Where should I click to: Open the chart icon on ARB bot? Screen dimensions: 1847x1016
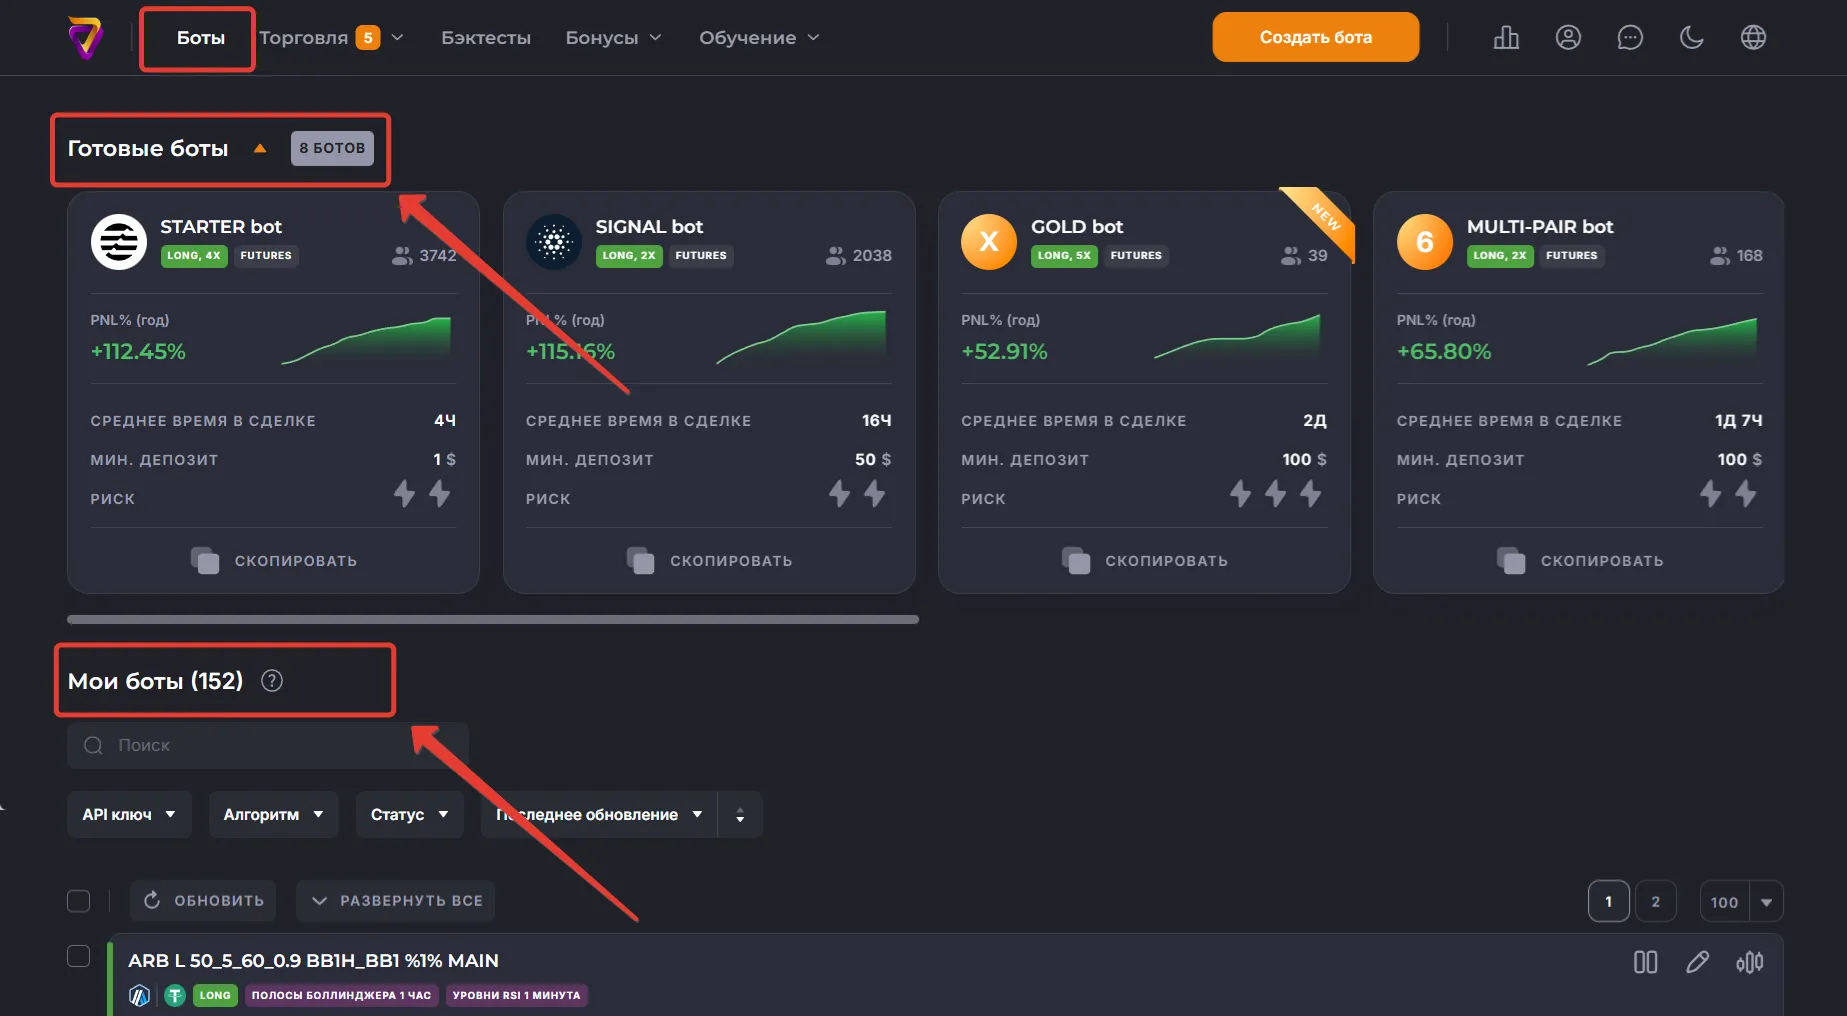click(x=1749, y=962)
